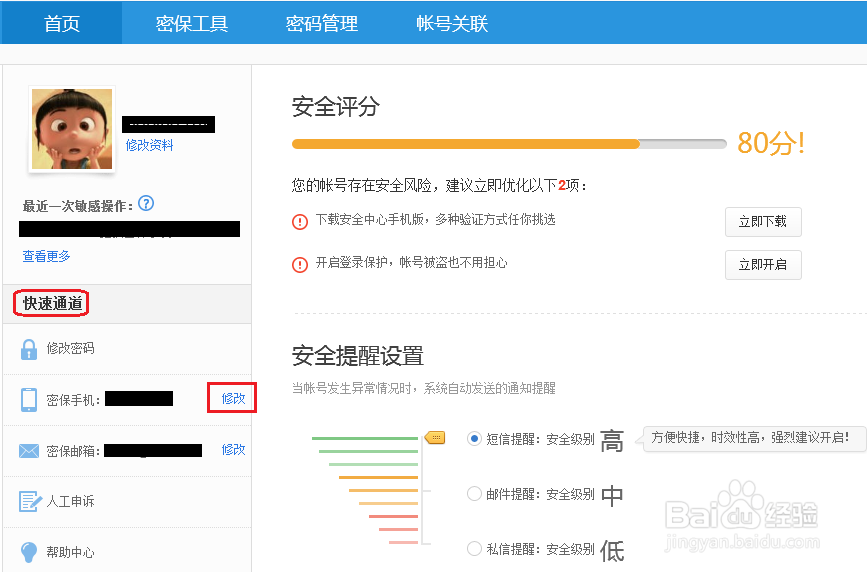Click the orange security score progress bar
Image resolution: width=867 pixels, height=572 pixels.
[466, 144]
